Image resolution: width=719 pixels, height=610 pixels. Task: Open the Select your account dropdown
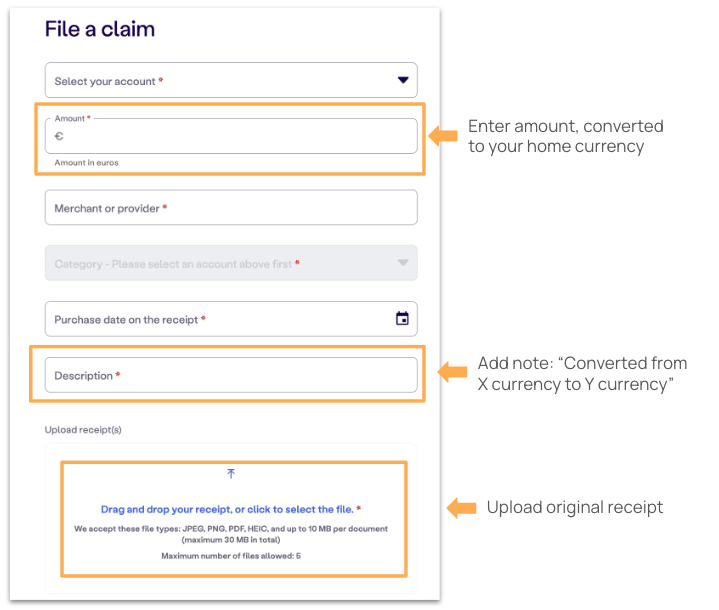pos(231,80)
